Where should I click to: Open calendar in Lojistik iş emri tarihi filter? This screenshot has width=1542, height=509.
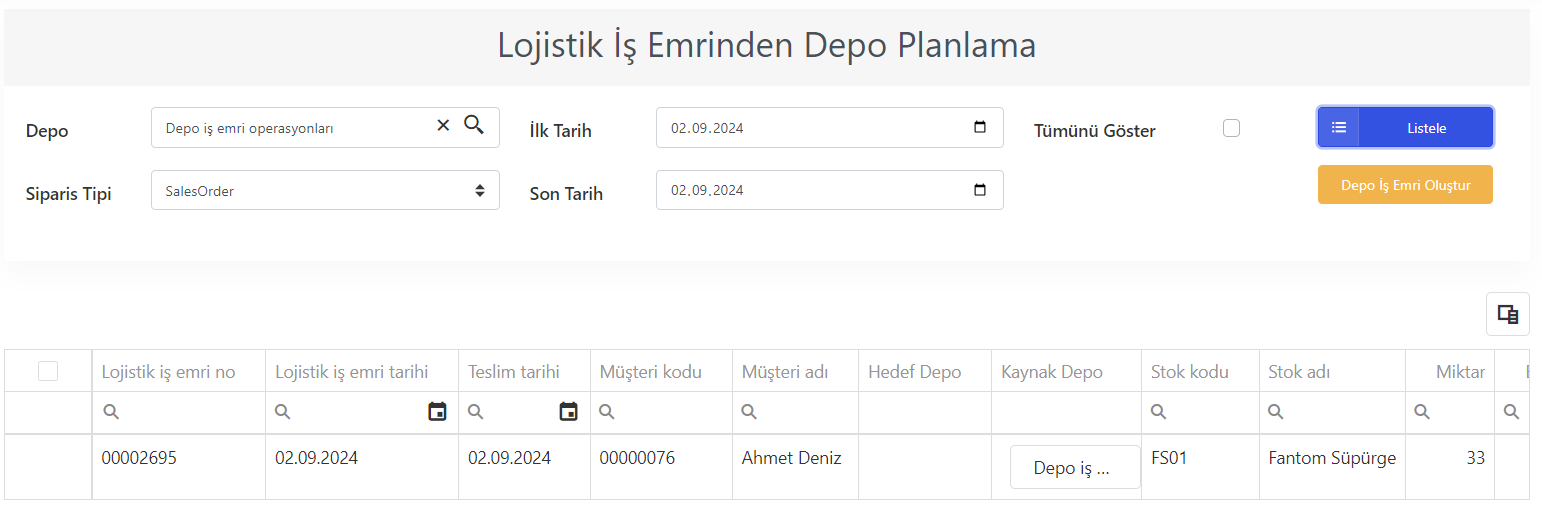pyautogui.click(x=437, y=411)
